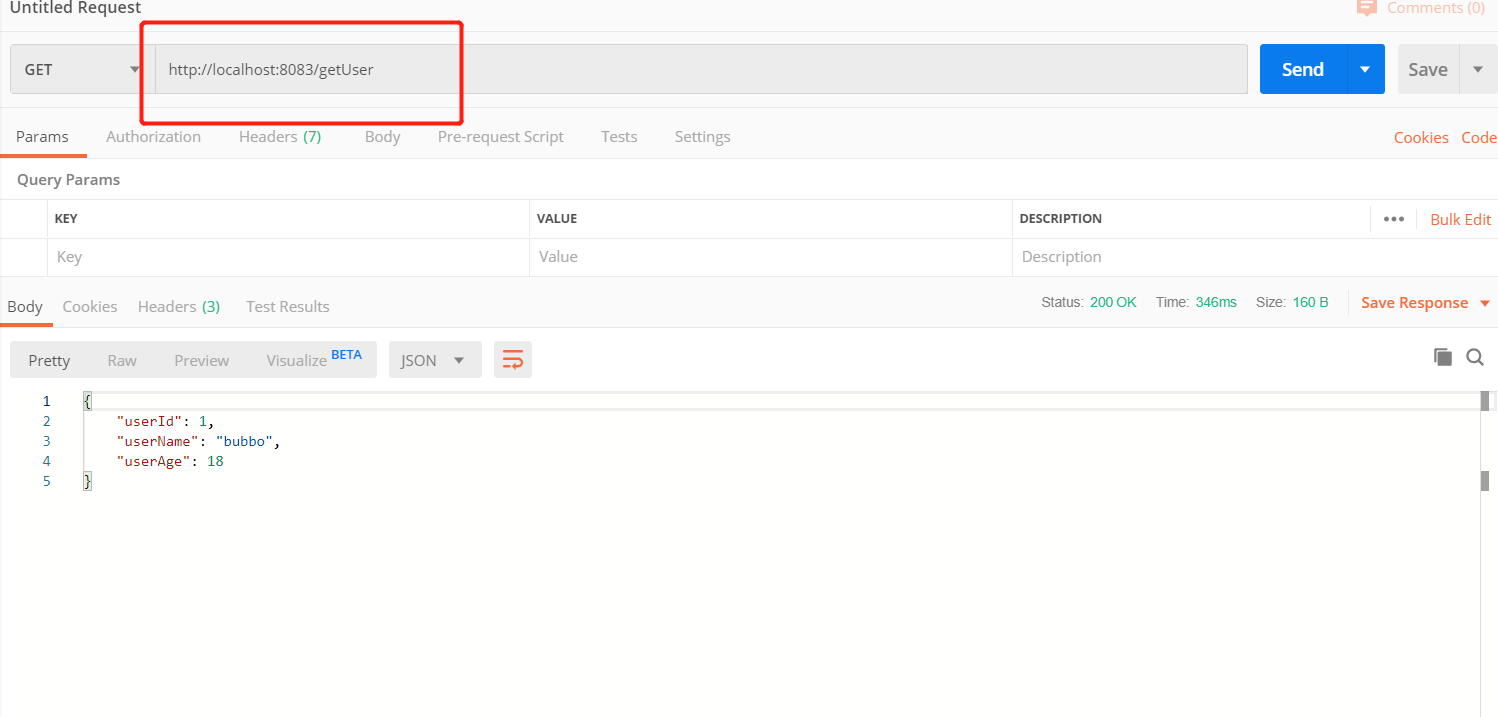Click the 346ms time value
The image size is (1498, 717).
(x=1216, y=302)
